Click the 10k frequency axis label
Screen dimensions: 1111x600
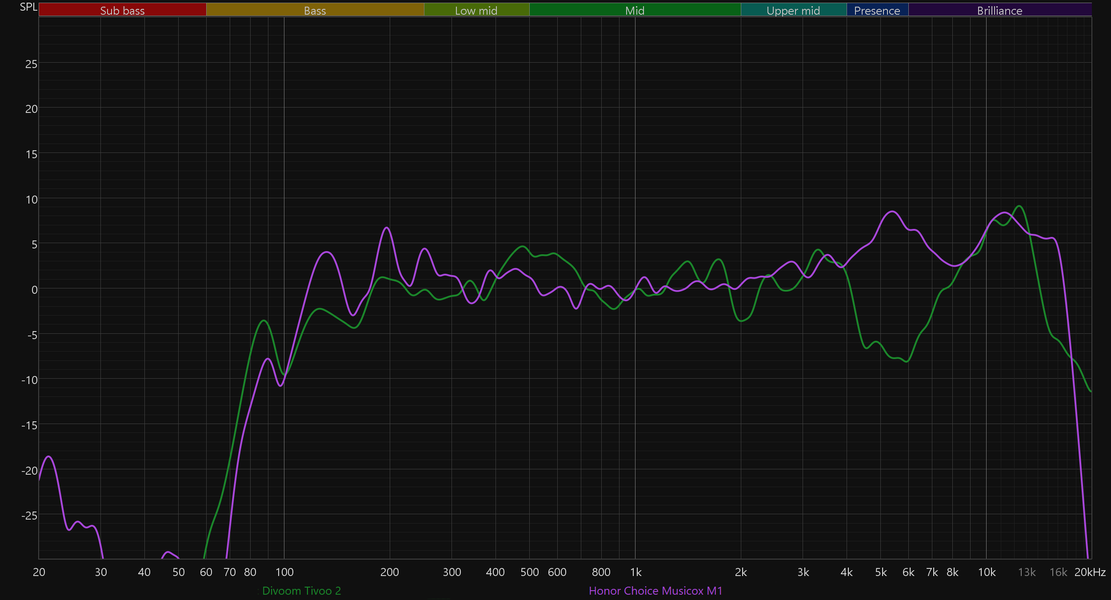pos(986,572)
